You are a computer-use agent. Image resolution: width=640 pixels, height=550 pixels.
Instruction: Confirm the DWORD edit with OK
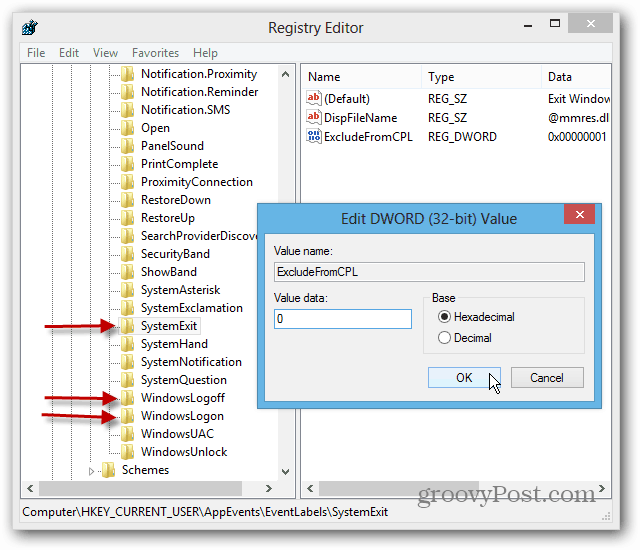[x=464, y=377]
